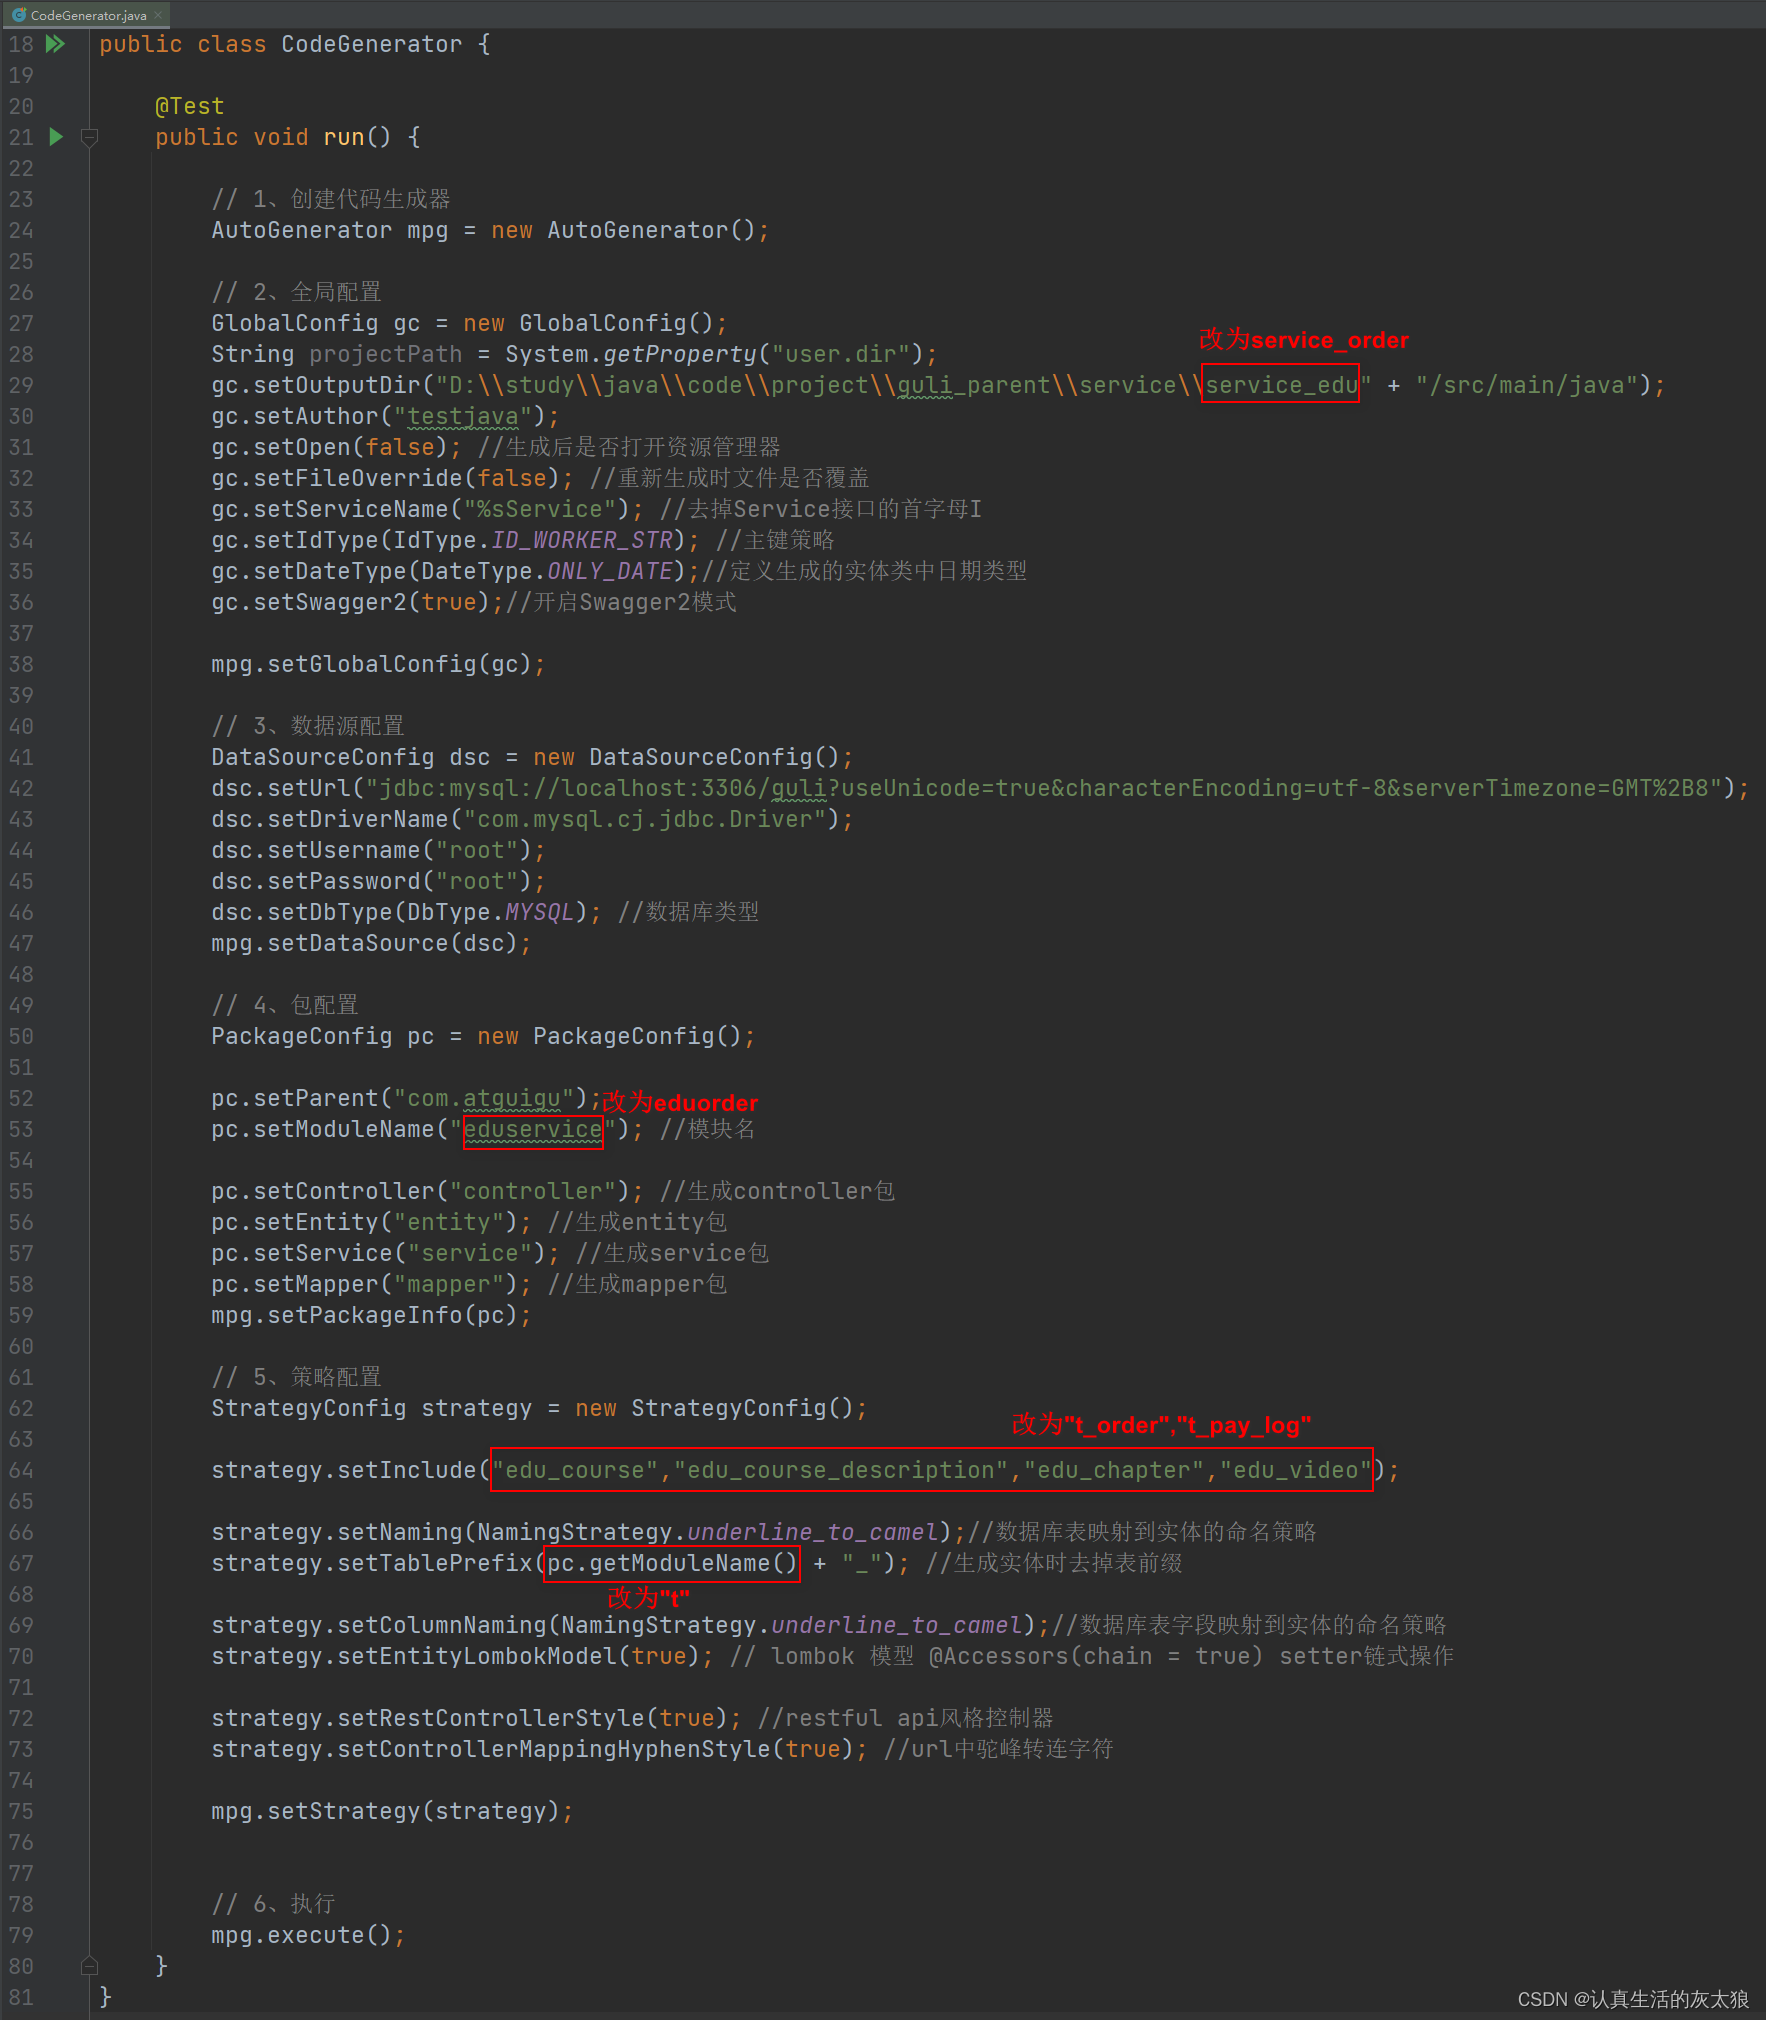Screen dimensions: 1766x2020
Task: Click the @Test annotation
Action: [x=190, y=106]
